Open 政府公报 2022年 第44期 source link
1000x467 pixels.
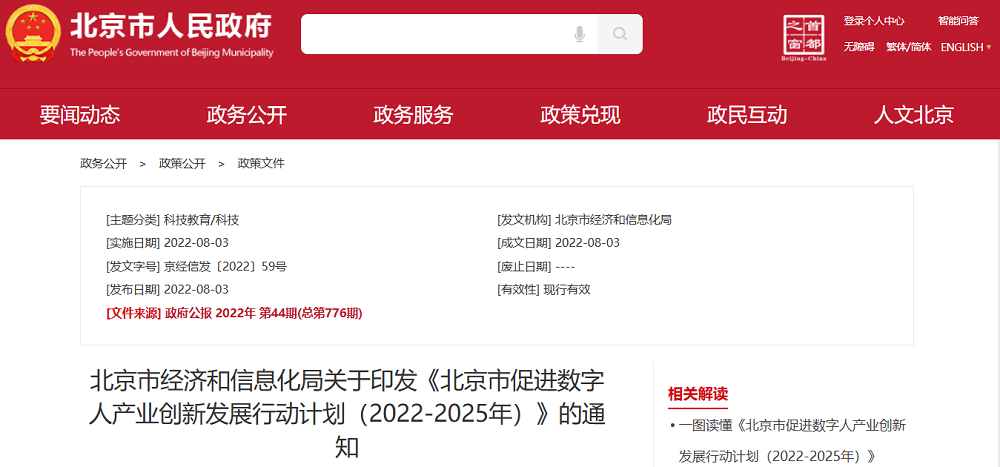pos(263,313)
